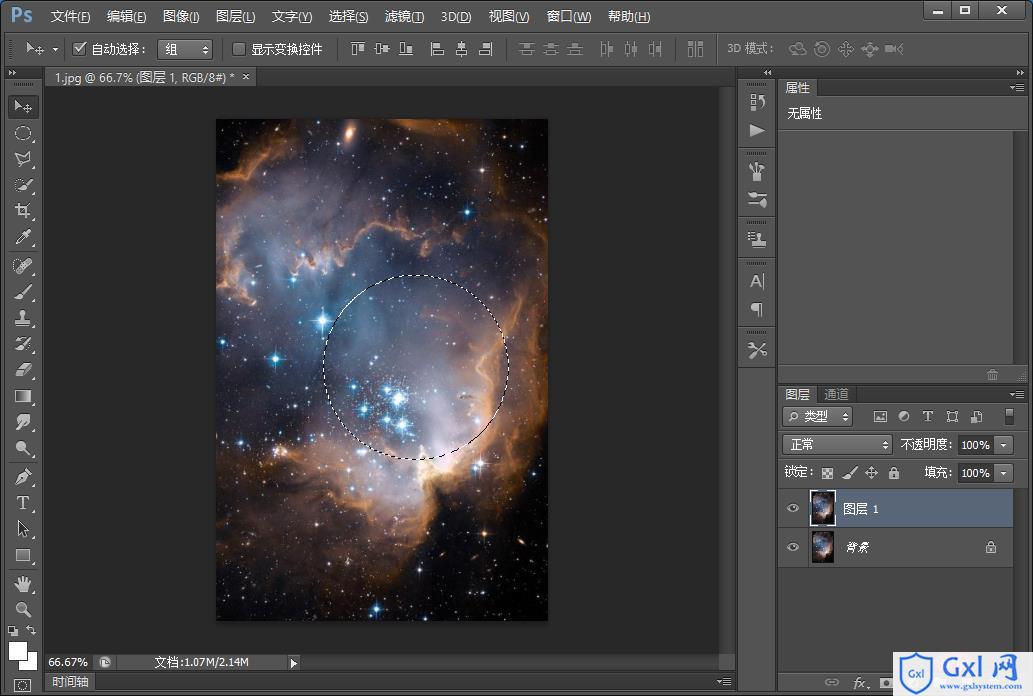The image size is (1033, 696).
Task: Open the 不透明度 opacity slider arrow
Action: 1003,445
